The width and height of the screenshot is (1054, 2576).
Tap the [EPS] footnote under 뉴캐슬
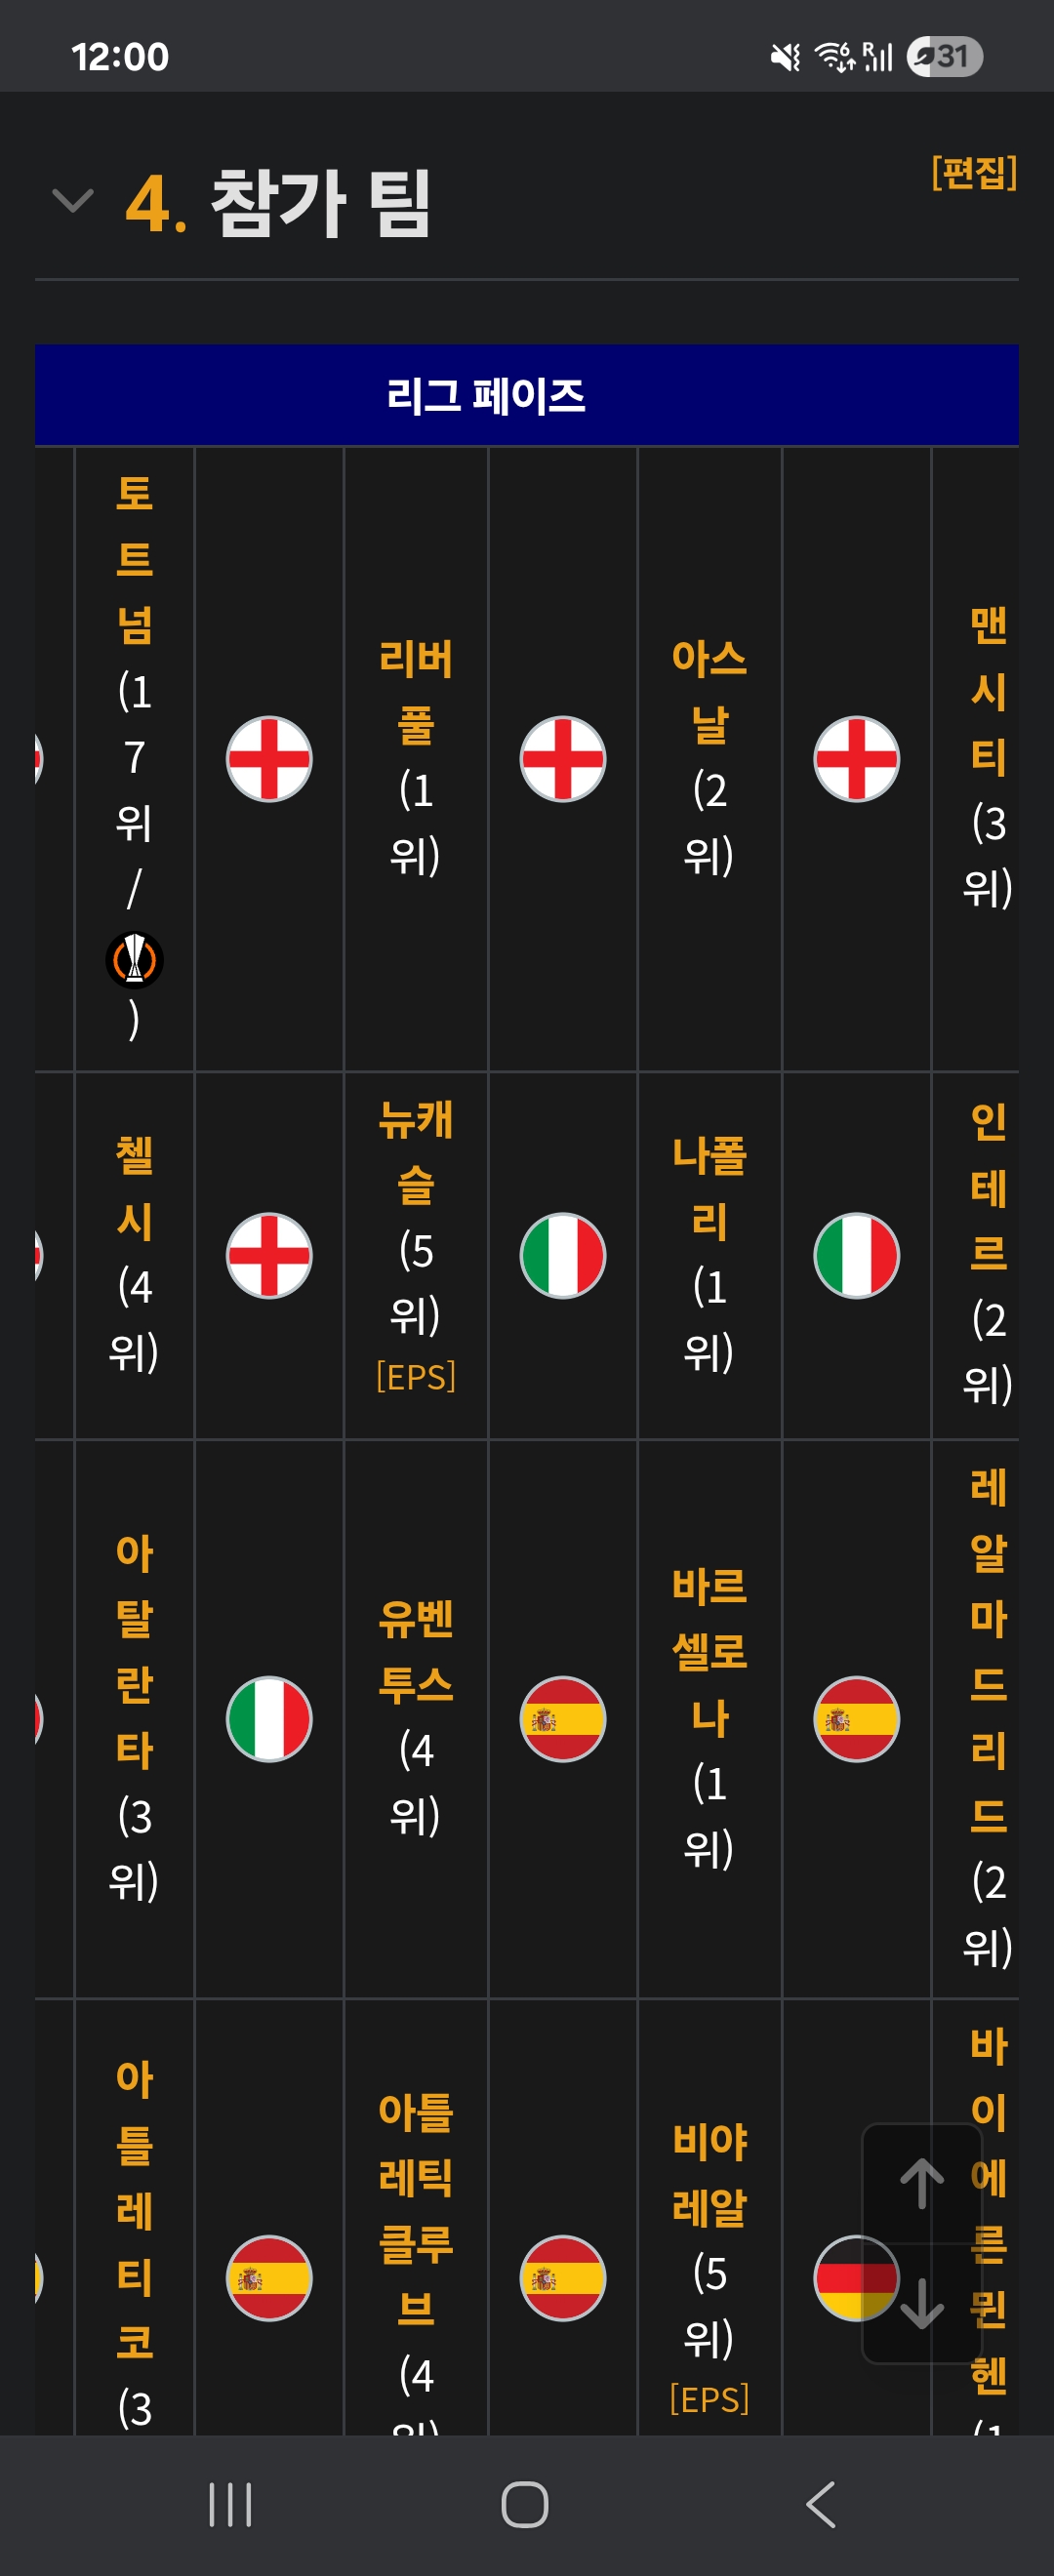(416, 1377)
